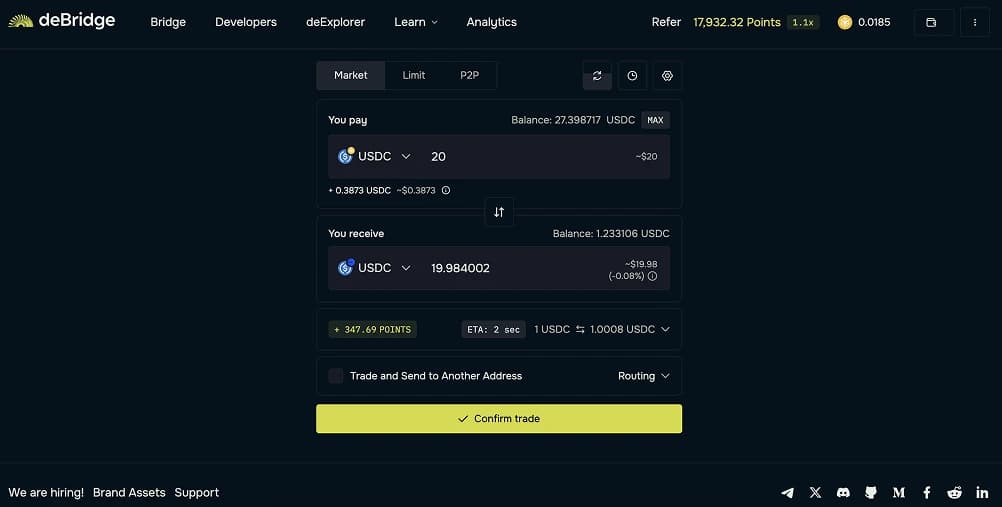Open the You pay USDC token dropdown
The height and width of the screenshot is (507, 1002).
point(375,156)
